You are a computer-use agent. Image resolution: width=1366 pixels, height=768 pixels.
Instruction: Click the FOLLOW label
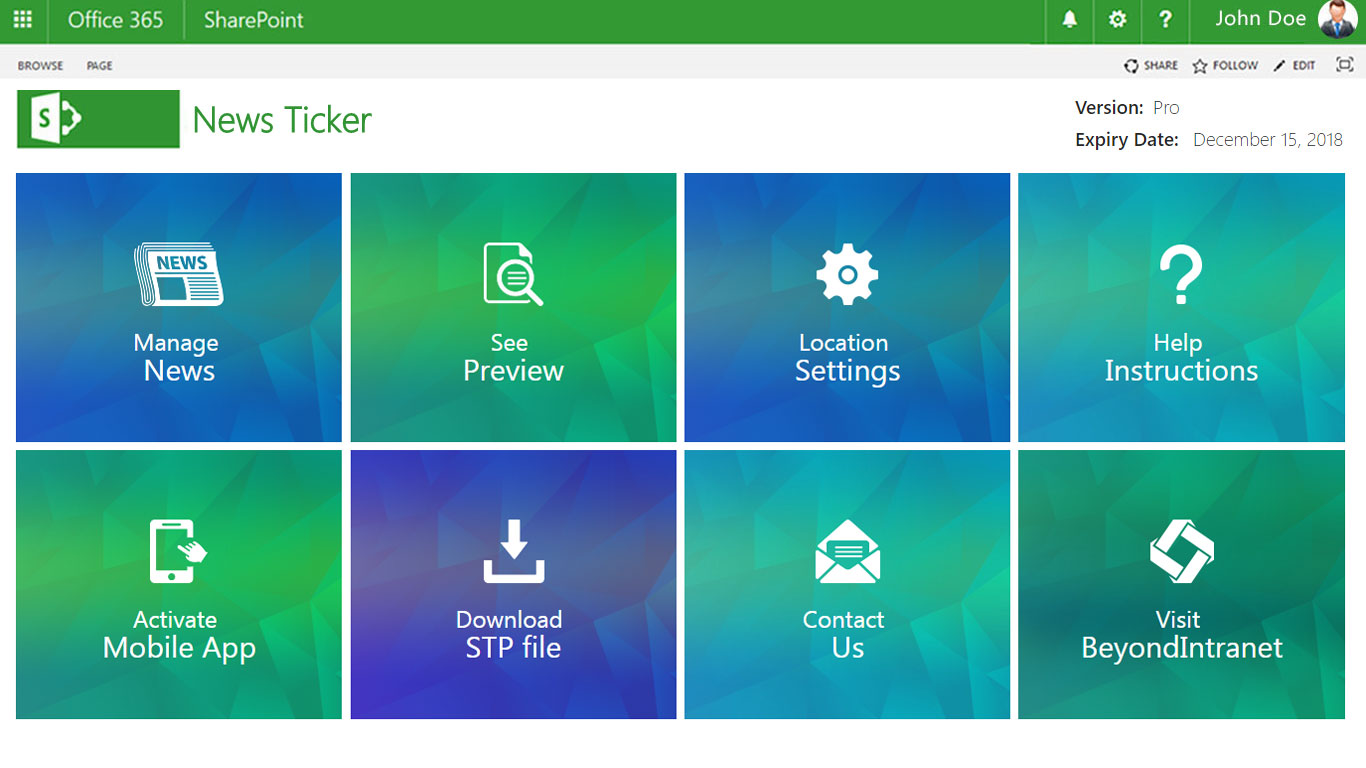[x=1235, y=66]
